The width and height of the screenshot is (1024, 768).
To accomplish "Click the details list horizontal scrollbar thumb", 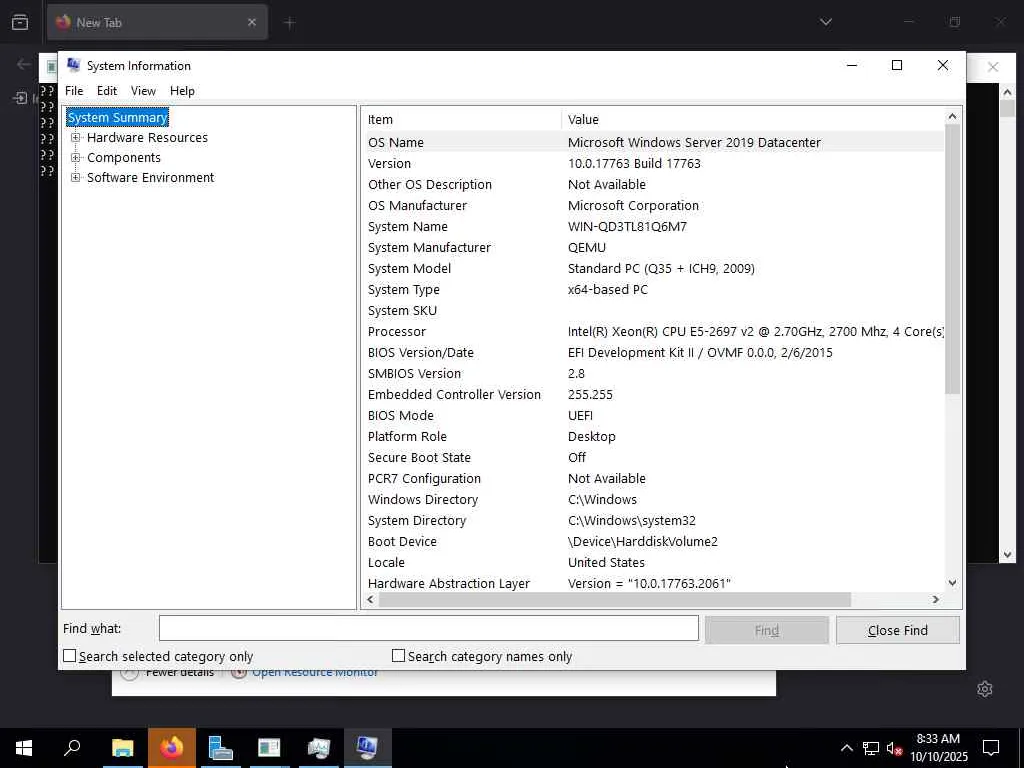I will [x=615, y=600].
